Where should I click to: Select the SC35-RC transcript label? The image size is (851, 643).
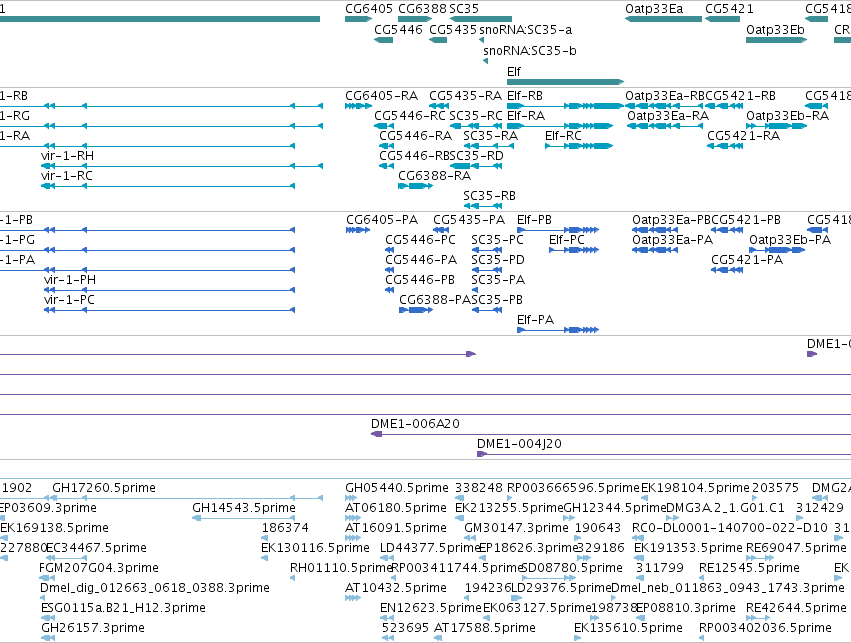[x=476, y=116]
